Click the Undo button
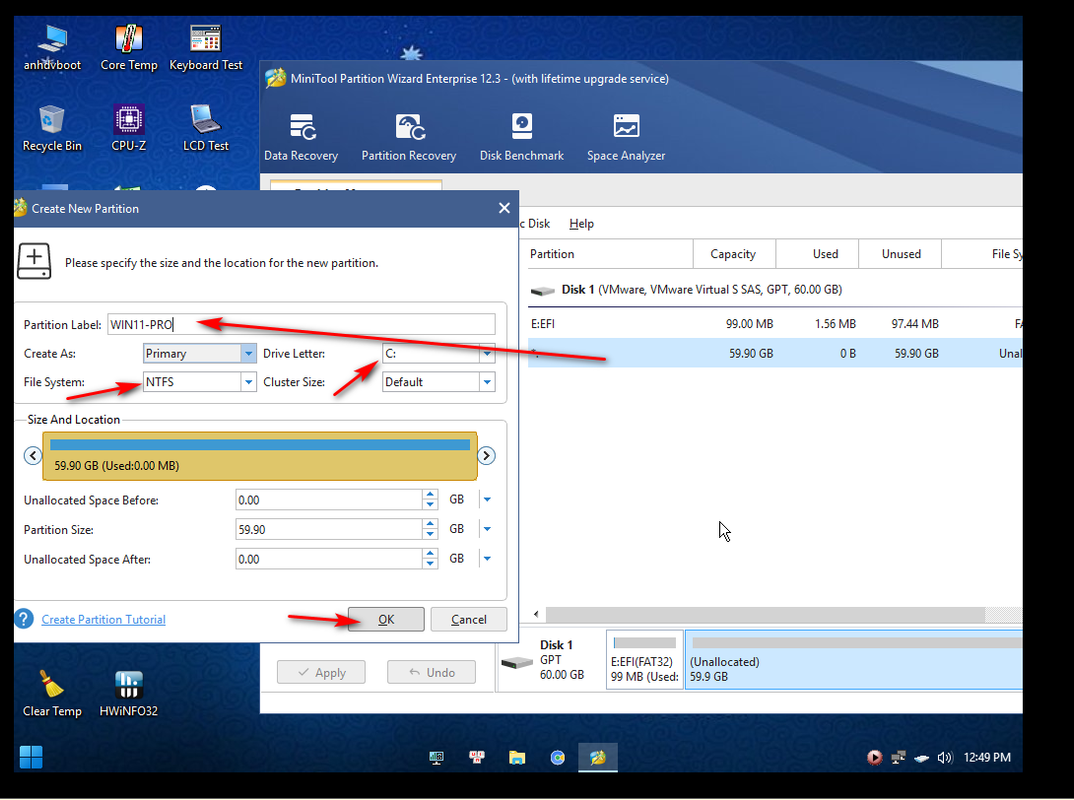 [x=432, y=673]
